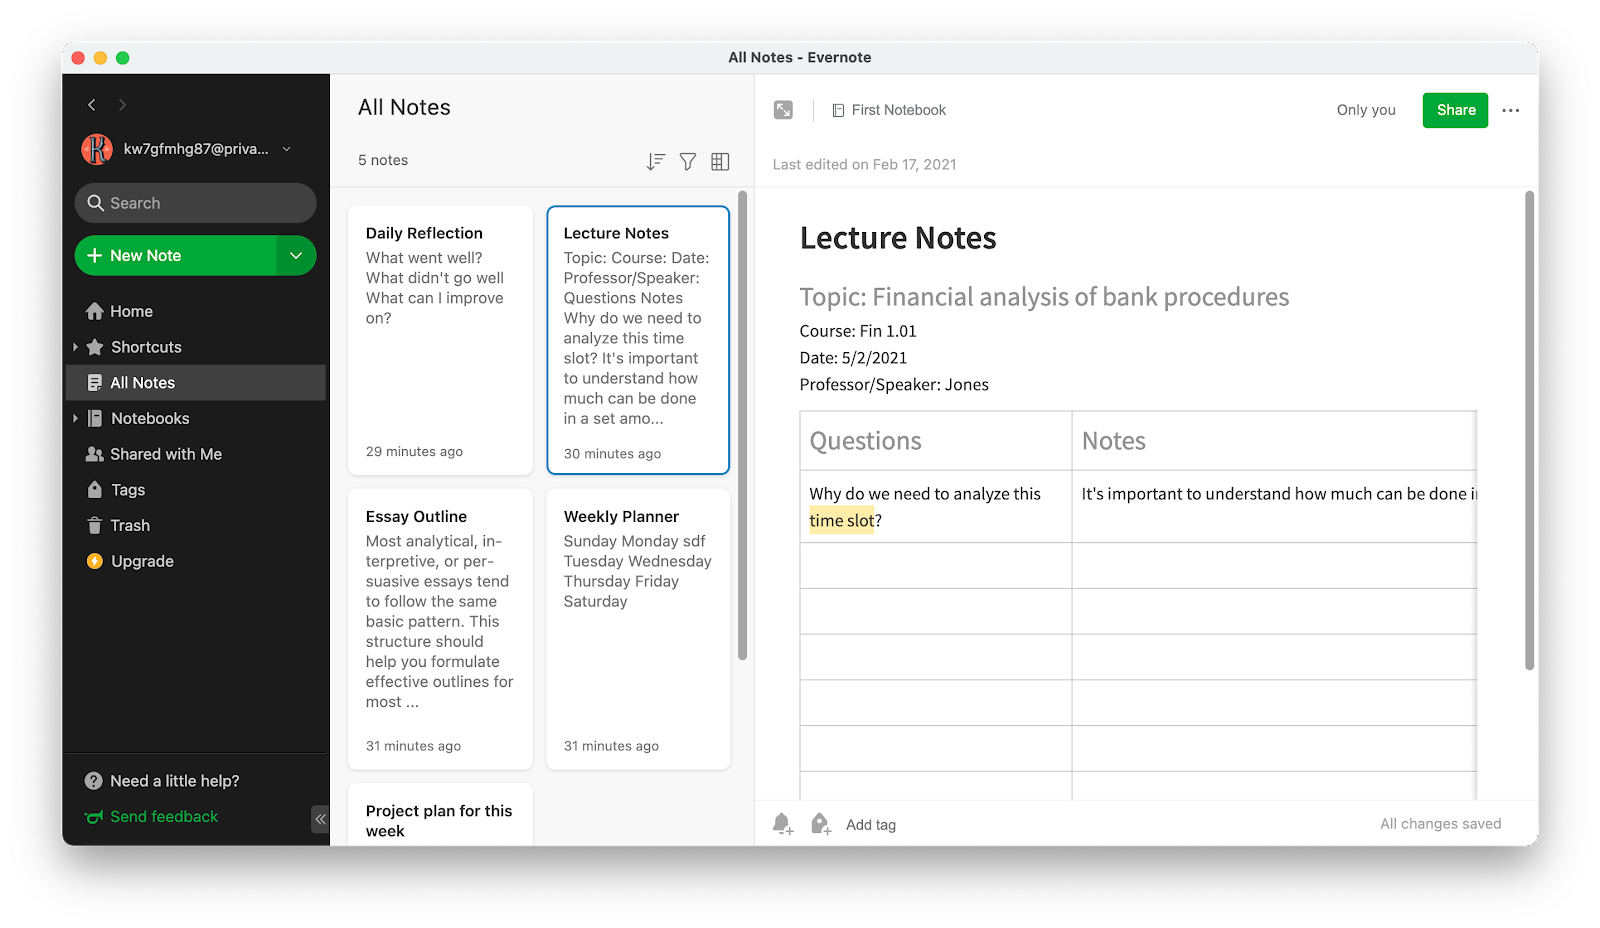Open Shared with Me
The image size is (1600, 928).
(x=196, y=454)
